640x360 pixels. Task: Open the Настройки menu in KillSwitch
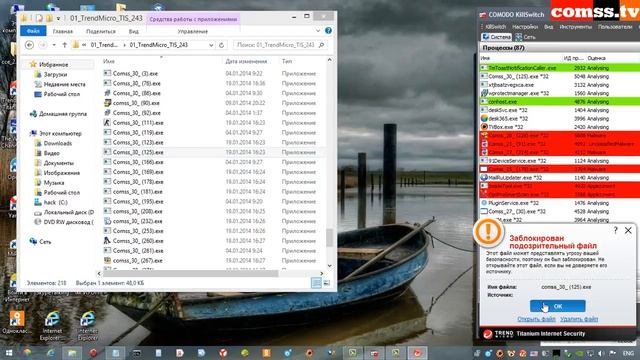point(525,27)
